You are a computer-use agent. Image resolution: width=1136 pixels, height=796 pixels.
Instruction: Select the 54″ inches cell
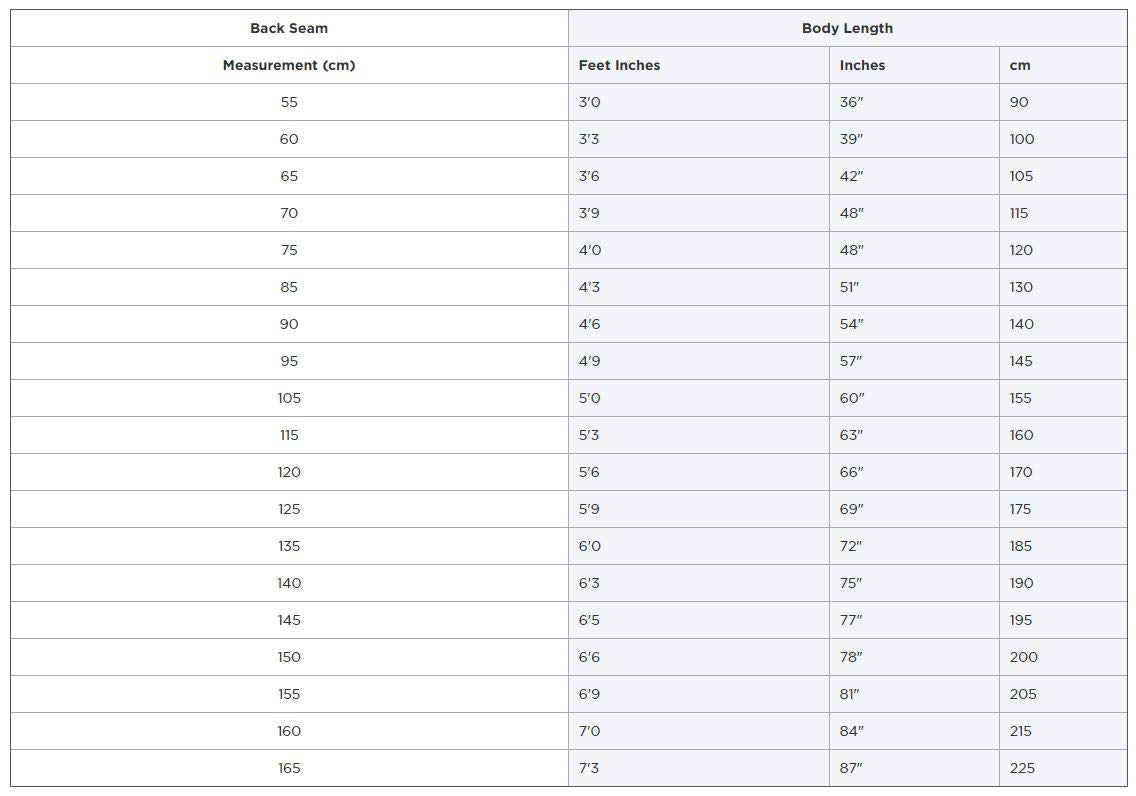click(x=851, y=324)
